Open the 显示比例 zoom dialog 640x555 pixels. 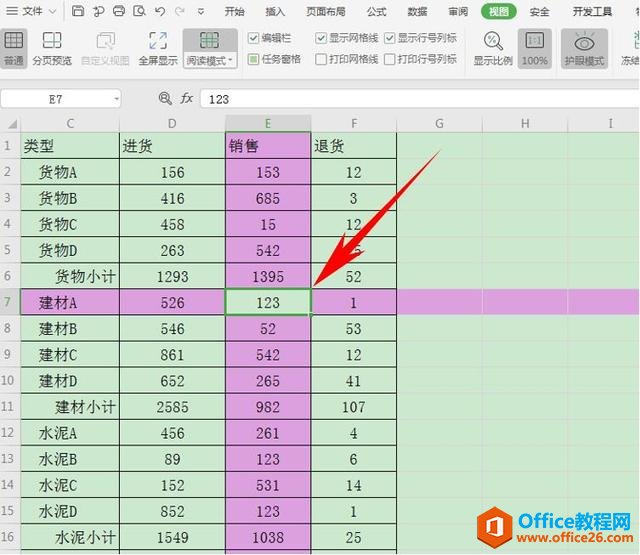tap(493, 48)
